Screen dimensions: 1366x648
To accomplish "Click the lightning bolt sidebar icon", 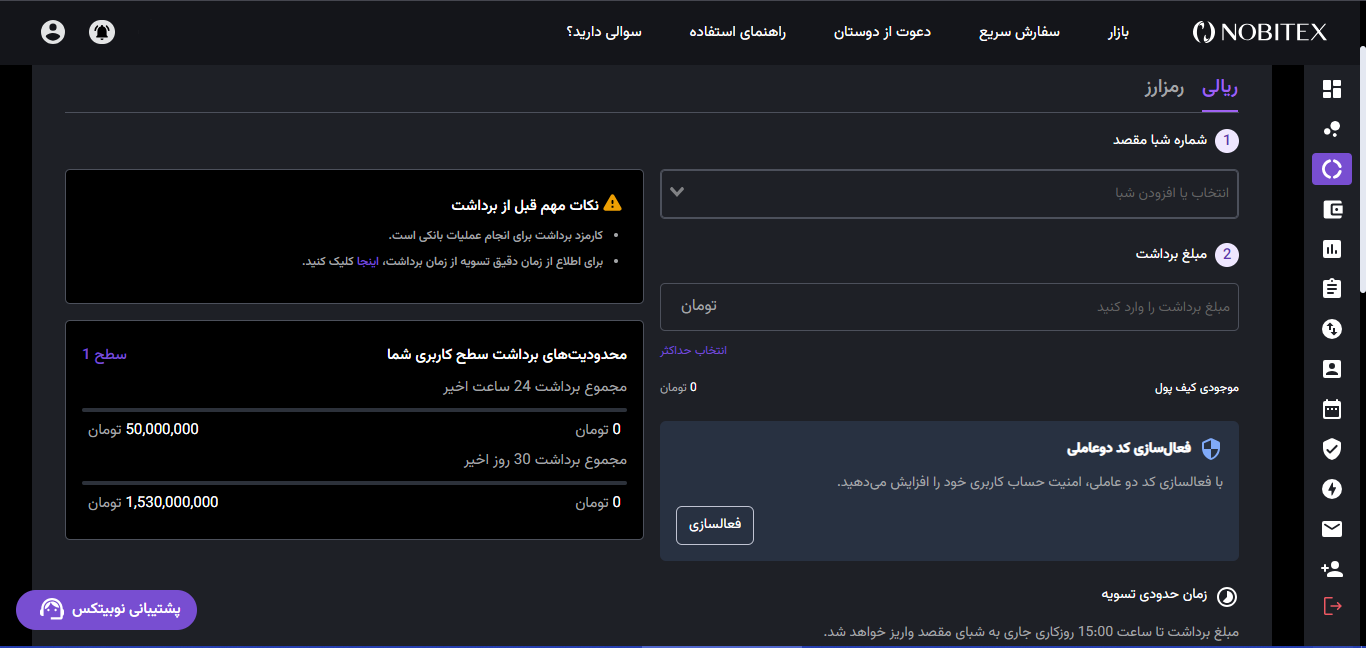I will click(1331, 488).
